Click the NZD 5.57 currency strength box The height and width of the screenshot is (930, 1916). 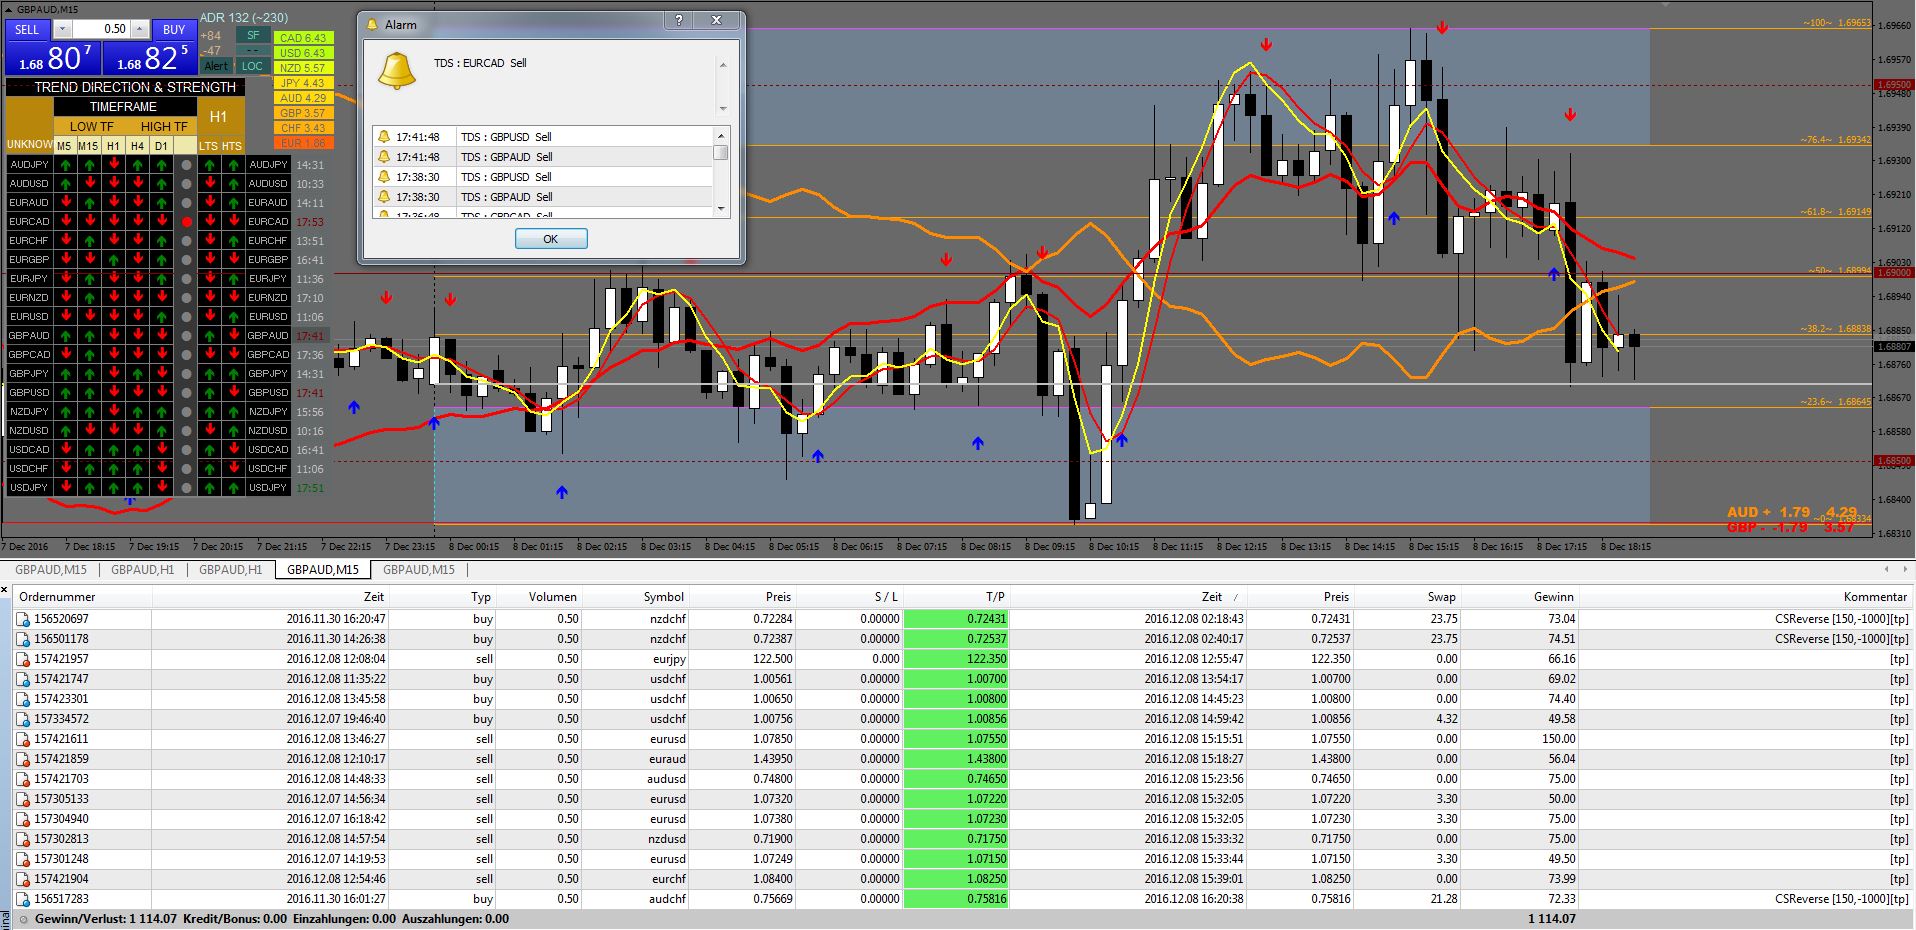pos(303,68)
